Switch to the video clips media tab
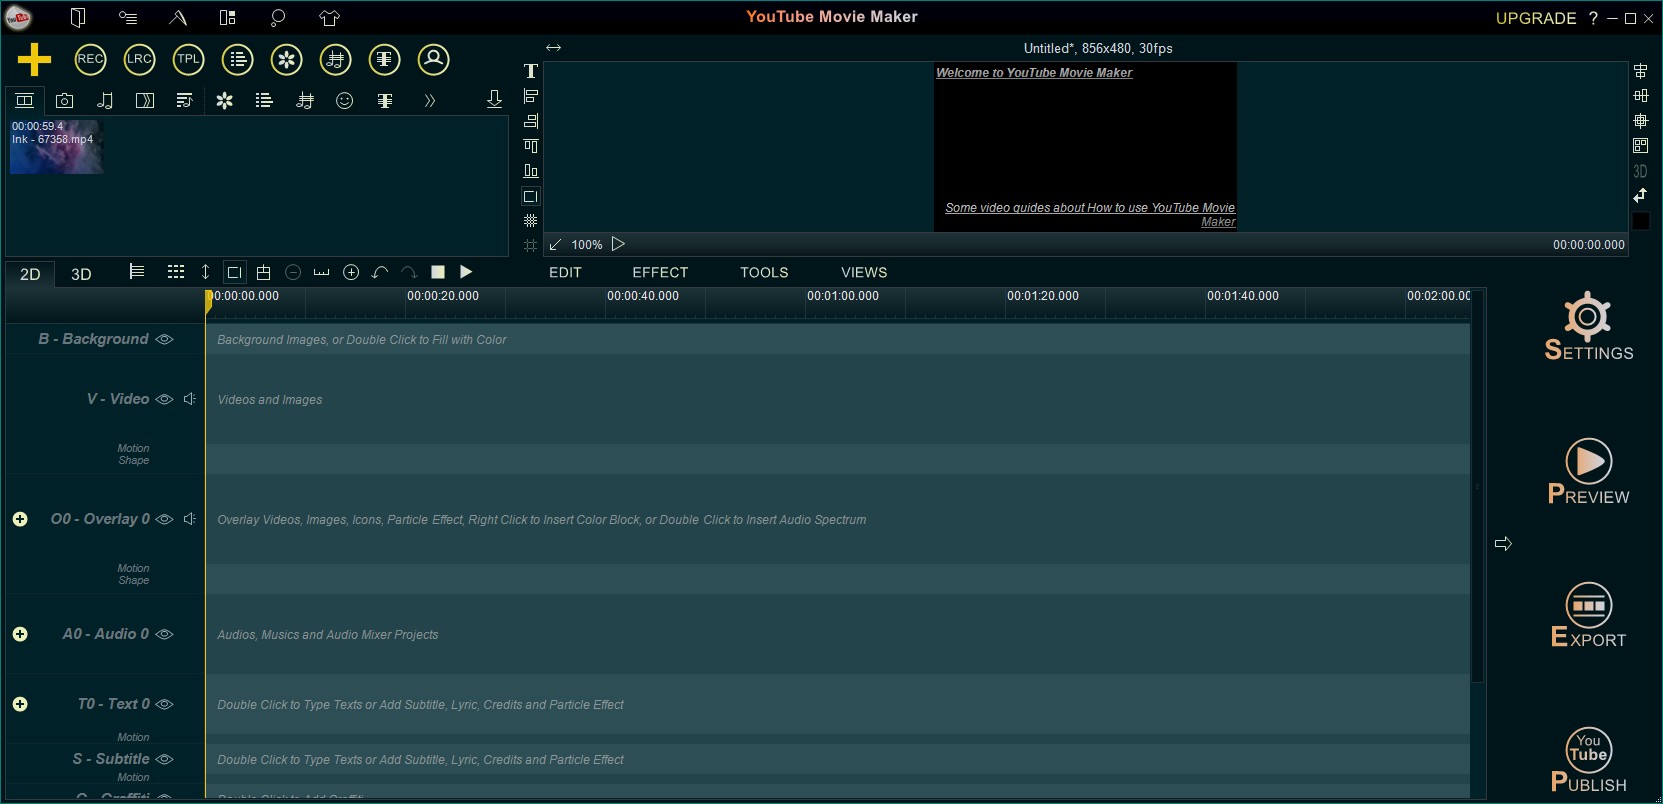Screen dimensions: 1663x804 click(x=24, y=100)
